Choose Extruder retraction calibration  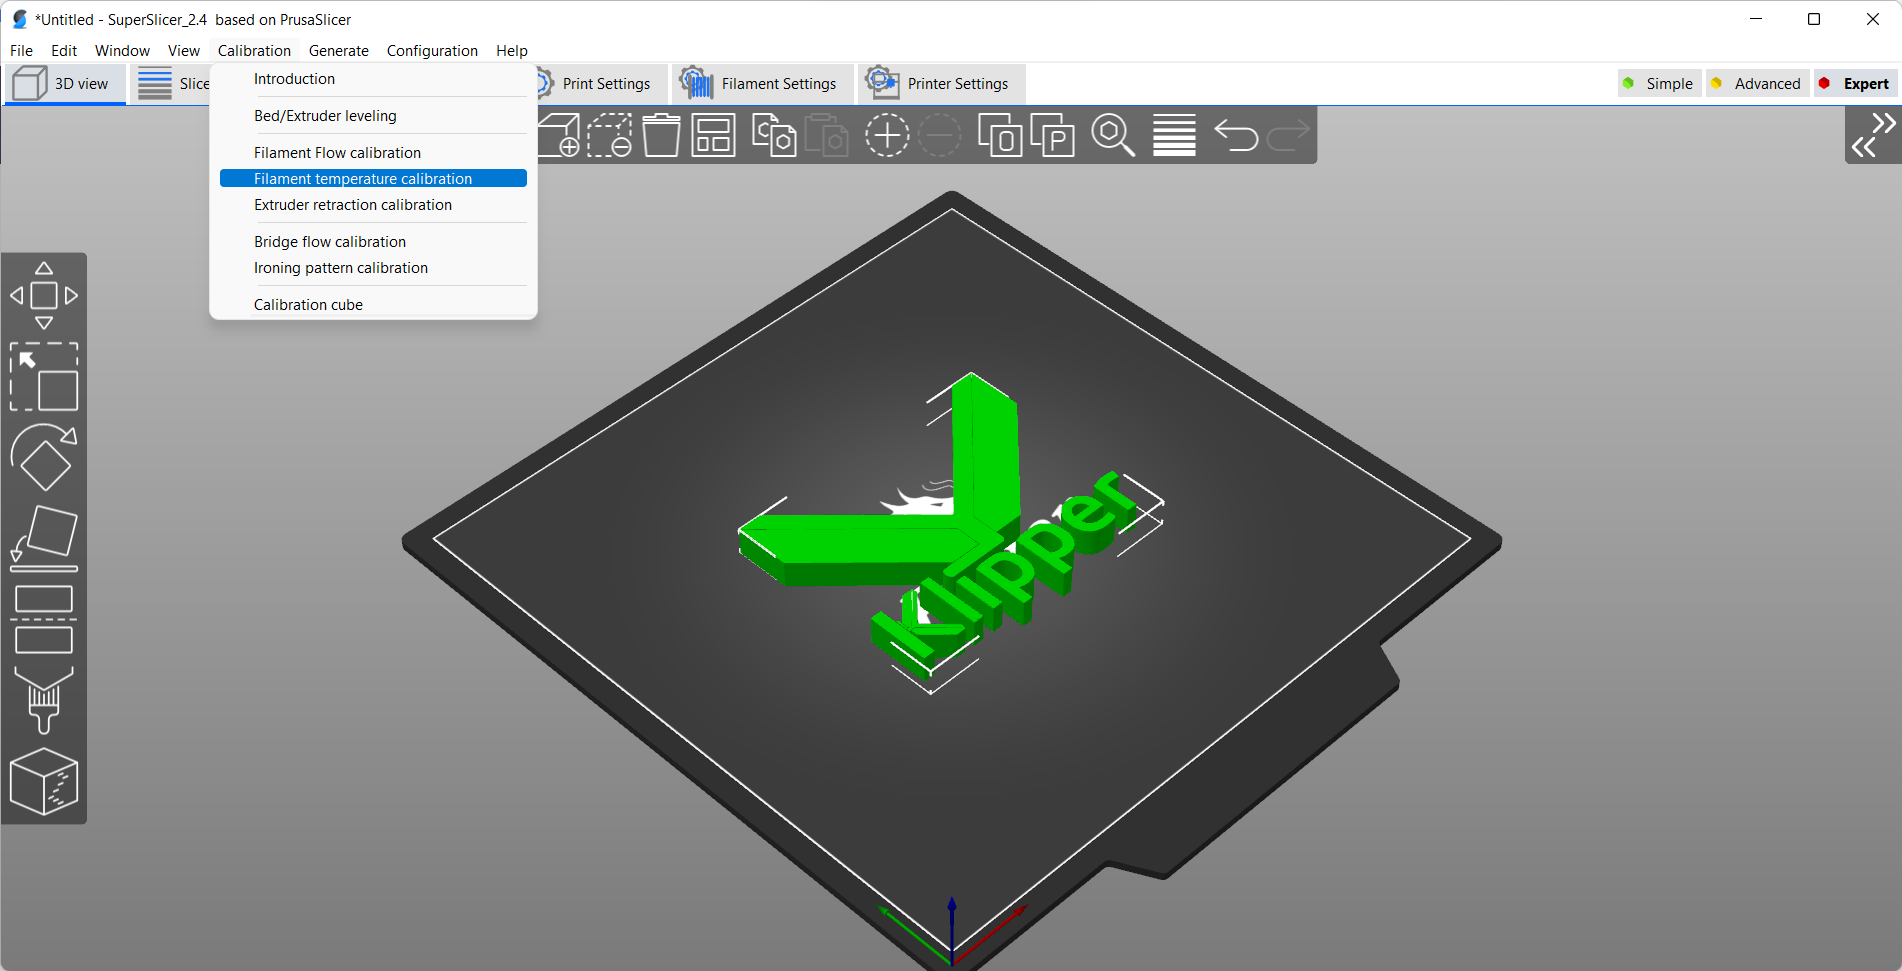[373, 205]
